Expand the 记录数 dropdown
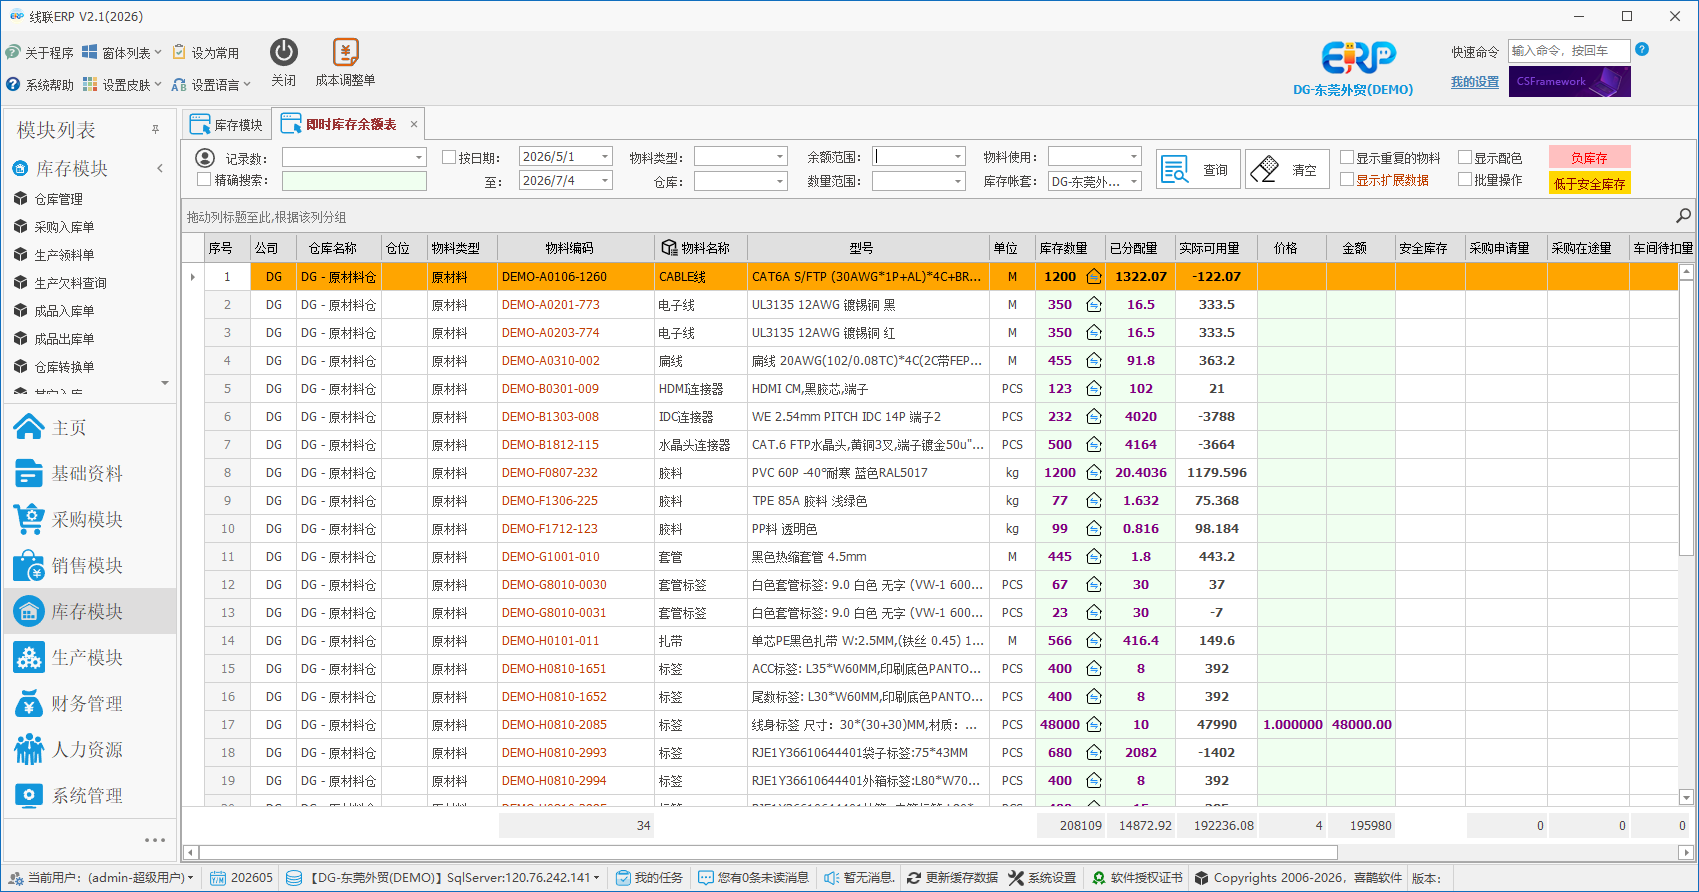 (x=418, y=157)
